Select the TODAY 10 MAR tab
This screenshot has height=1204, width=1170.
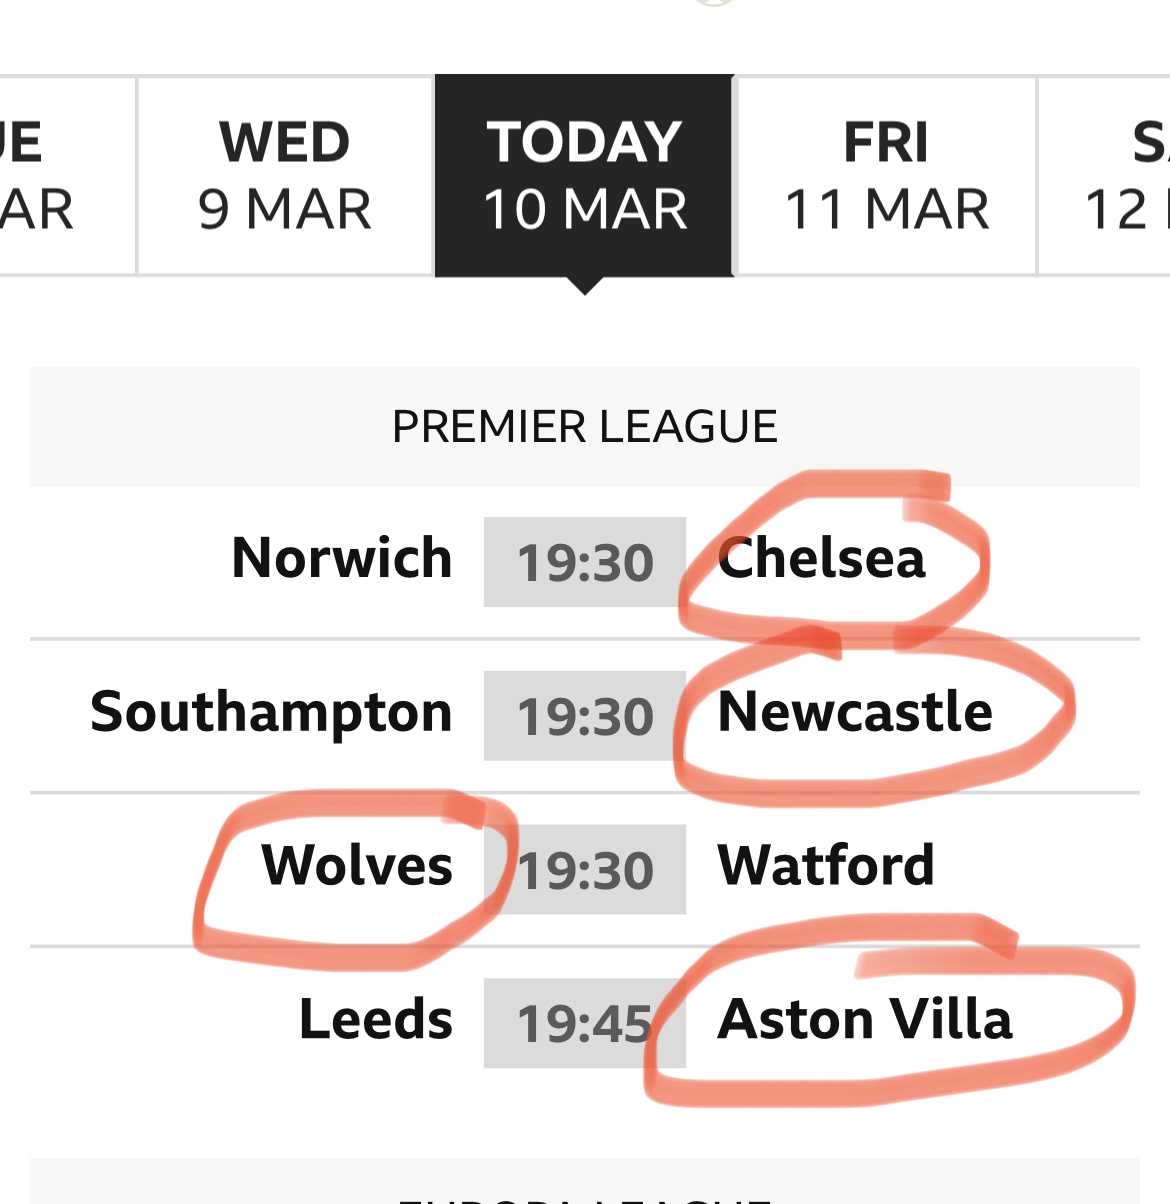click(x=585, y=175)
